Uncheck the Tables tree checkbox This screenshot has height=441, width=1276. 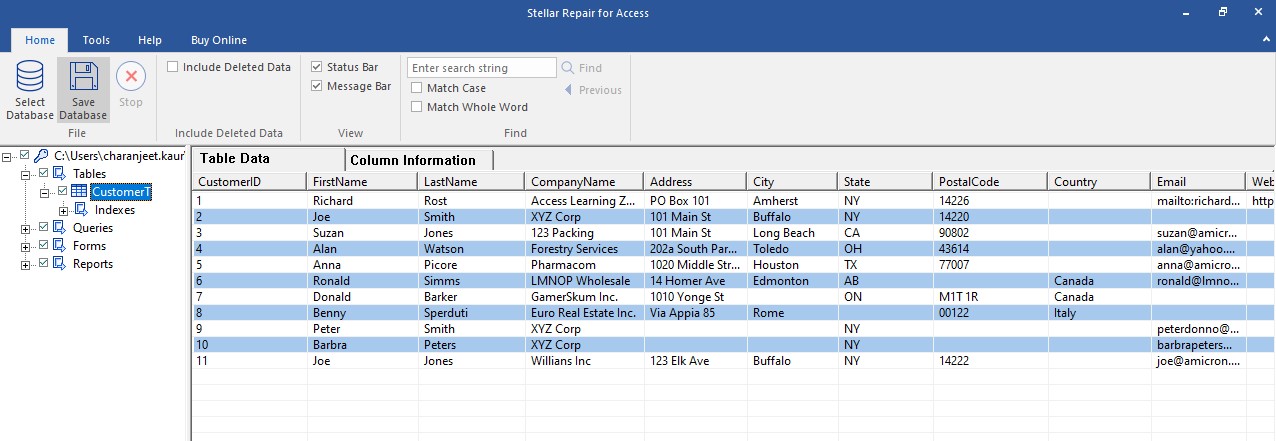click(43, 173)
